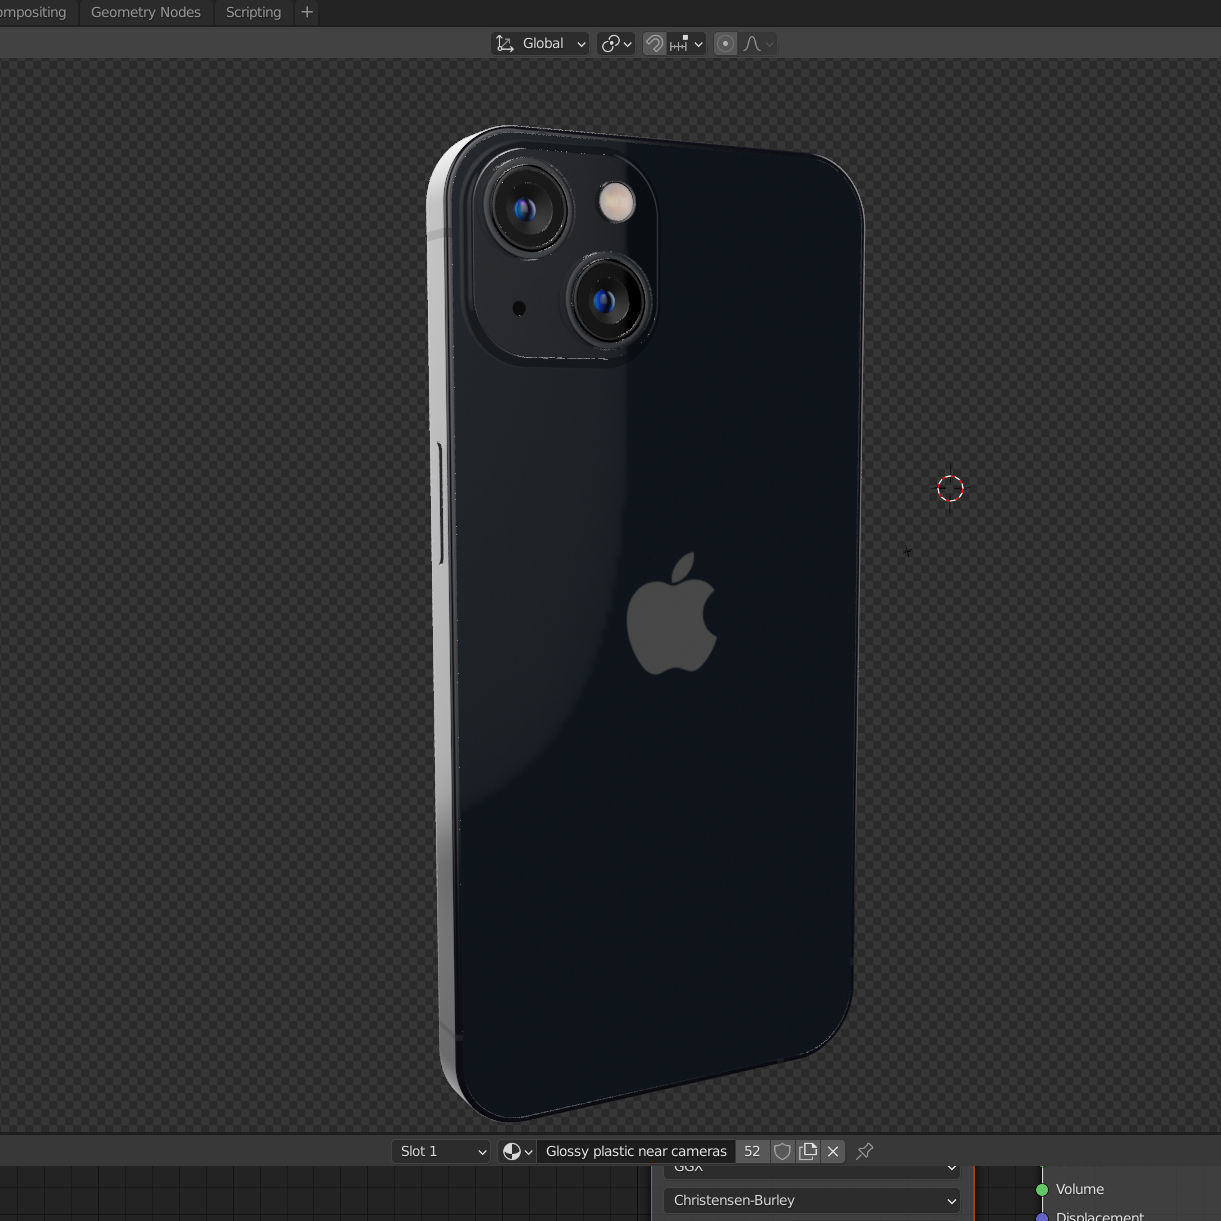Open the Geometry Nodes workspace tab

[x=146, y=12]
